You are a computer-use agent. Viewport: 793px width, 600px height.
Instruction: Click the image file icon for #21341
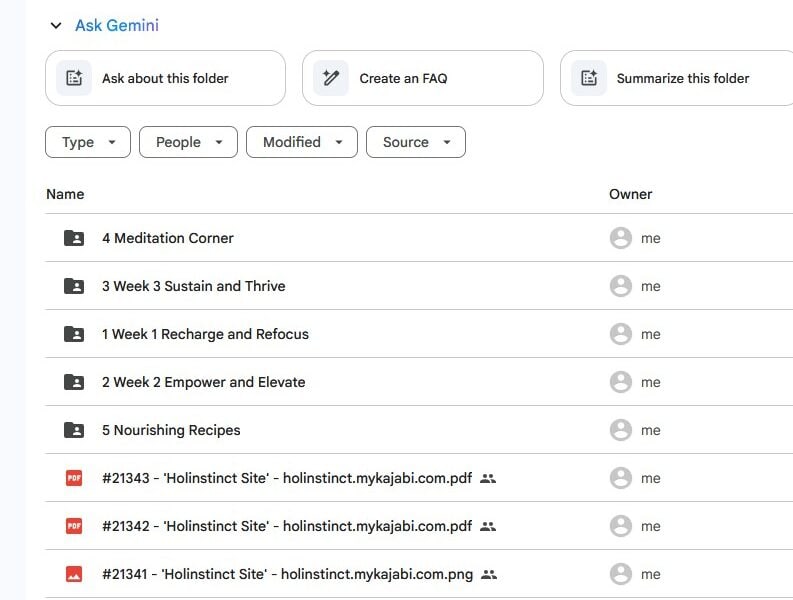click(x=74, y=574)
